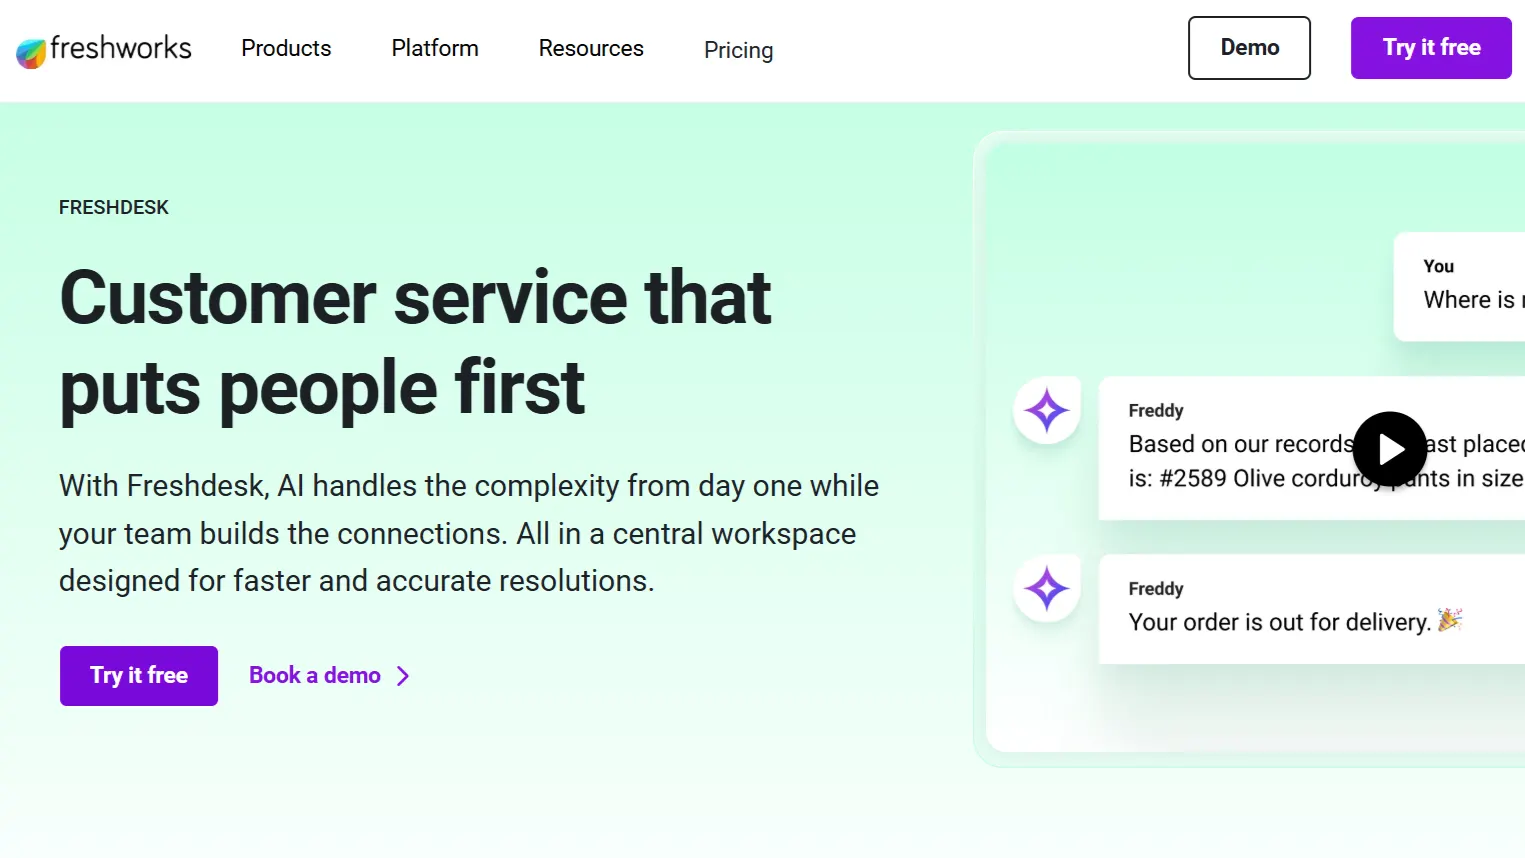Go to the Pricing page
The width and height of the screenshot is (1525, 858).
[738, 50]
